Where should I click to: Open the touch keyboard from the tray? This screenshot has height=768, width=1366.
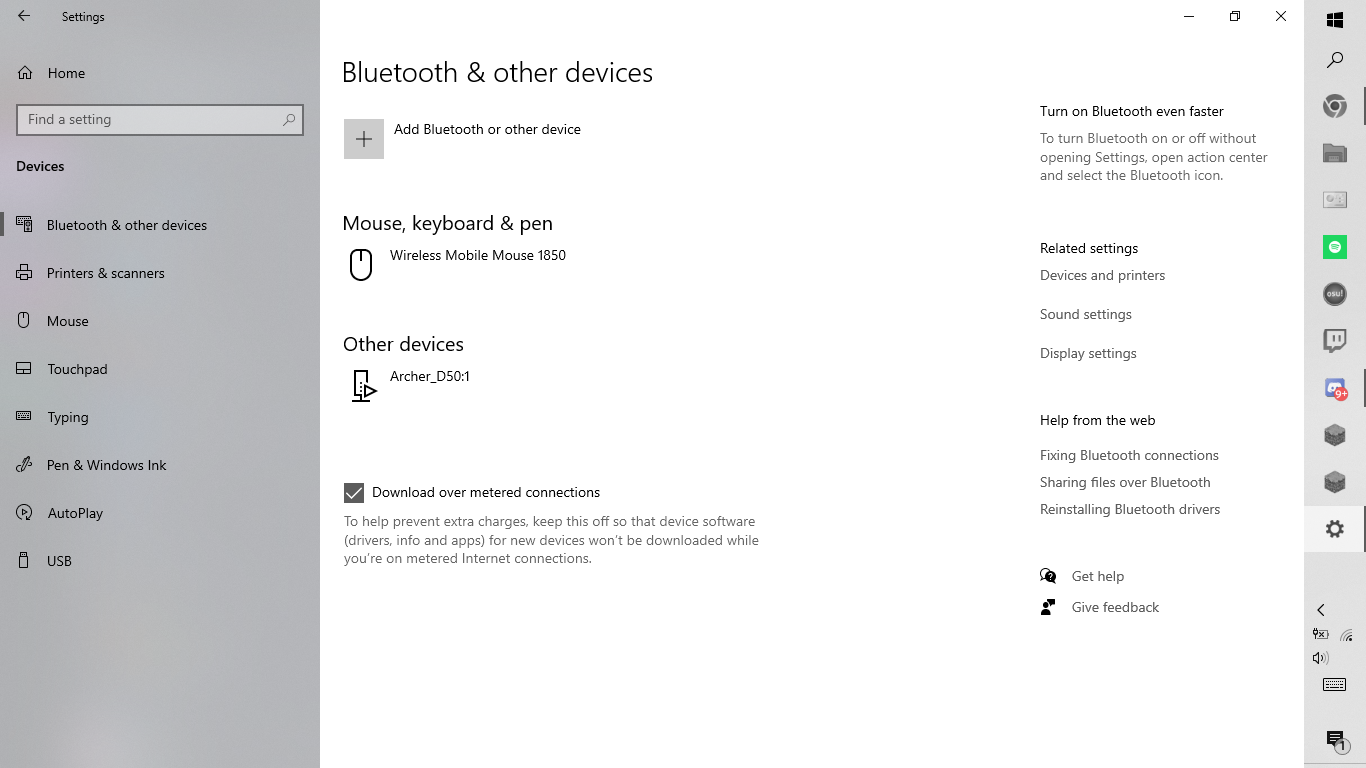tap(1335, 685)
